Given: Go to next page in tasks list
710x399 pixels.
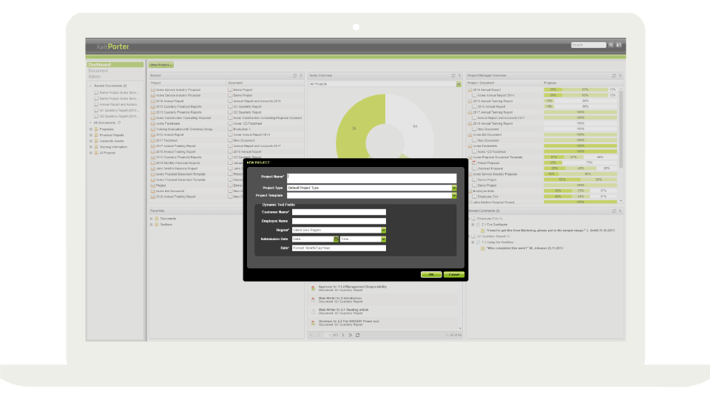Looking at the screenshot, I should [x=343, y=335].
